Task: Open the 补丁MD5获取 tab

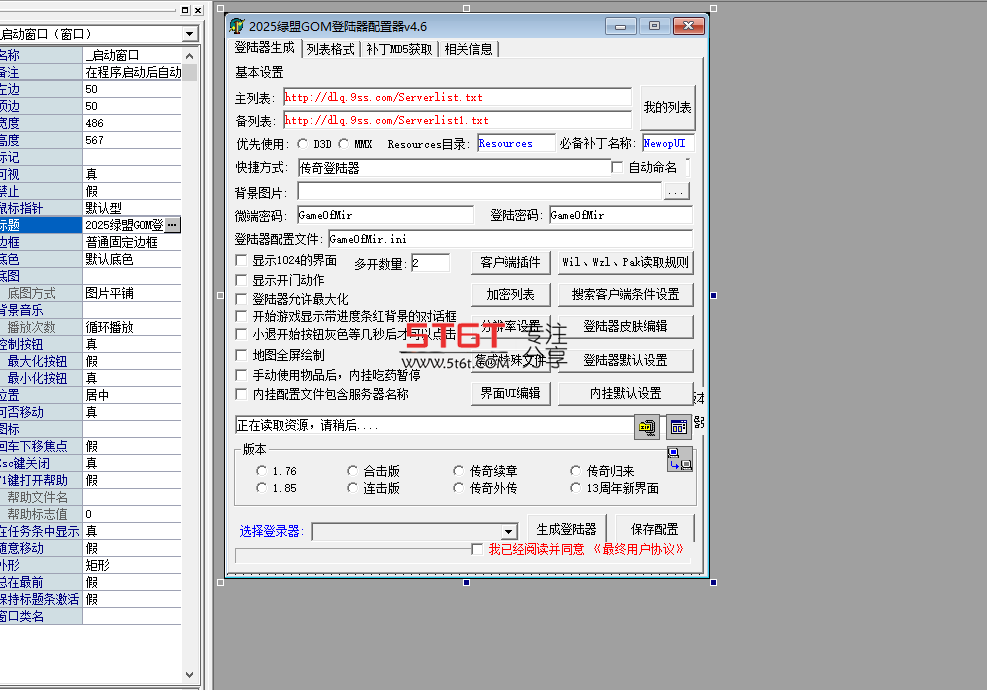Action: (x=399, y=49)
